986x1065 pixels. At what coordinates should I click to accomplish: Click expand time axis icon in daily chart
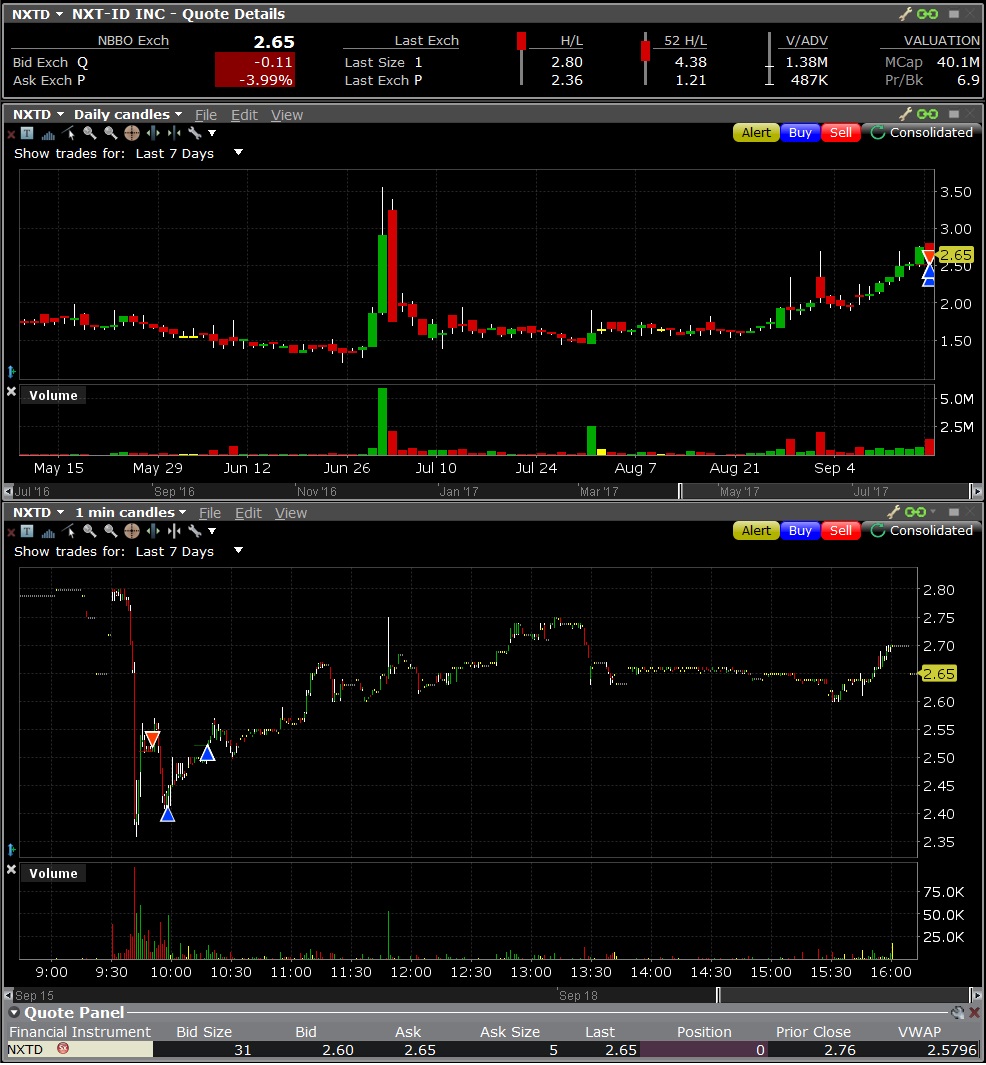tap(153, 133)
